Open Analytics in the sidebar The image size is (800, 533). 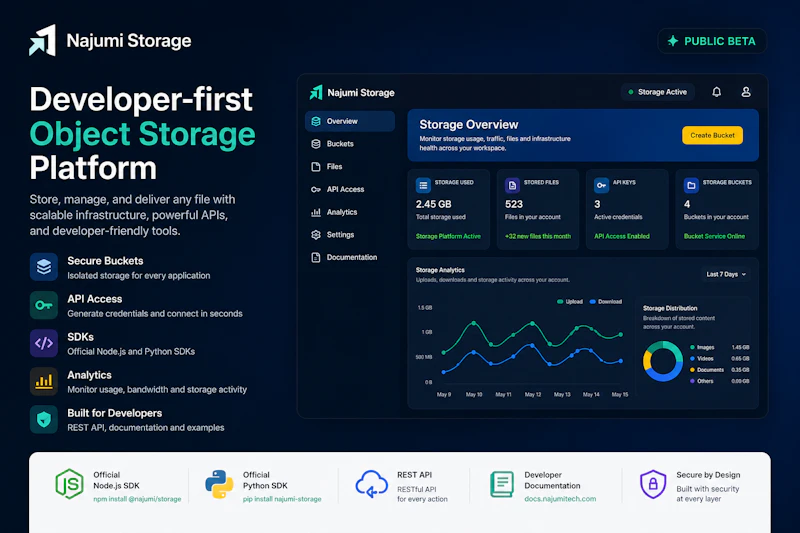tap(350, 212)
